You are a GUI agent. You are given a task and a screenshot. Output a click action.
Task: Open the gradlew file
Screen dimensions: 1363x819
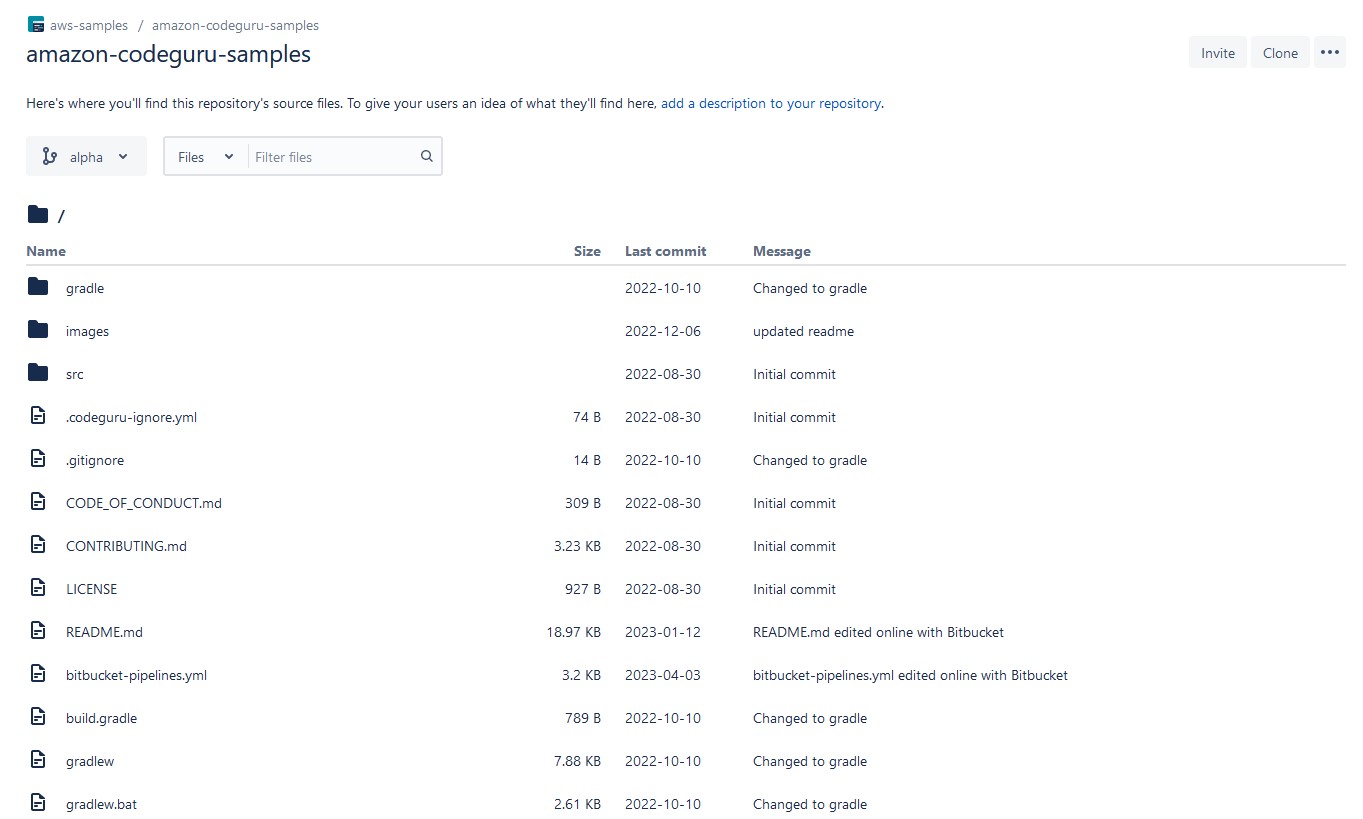coord(90,761)
